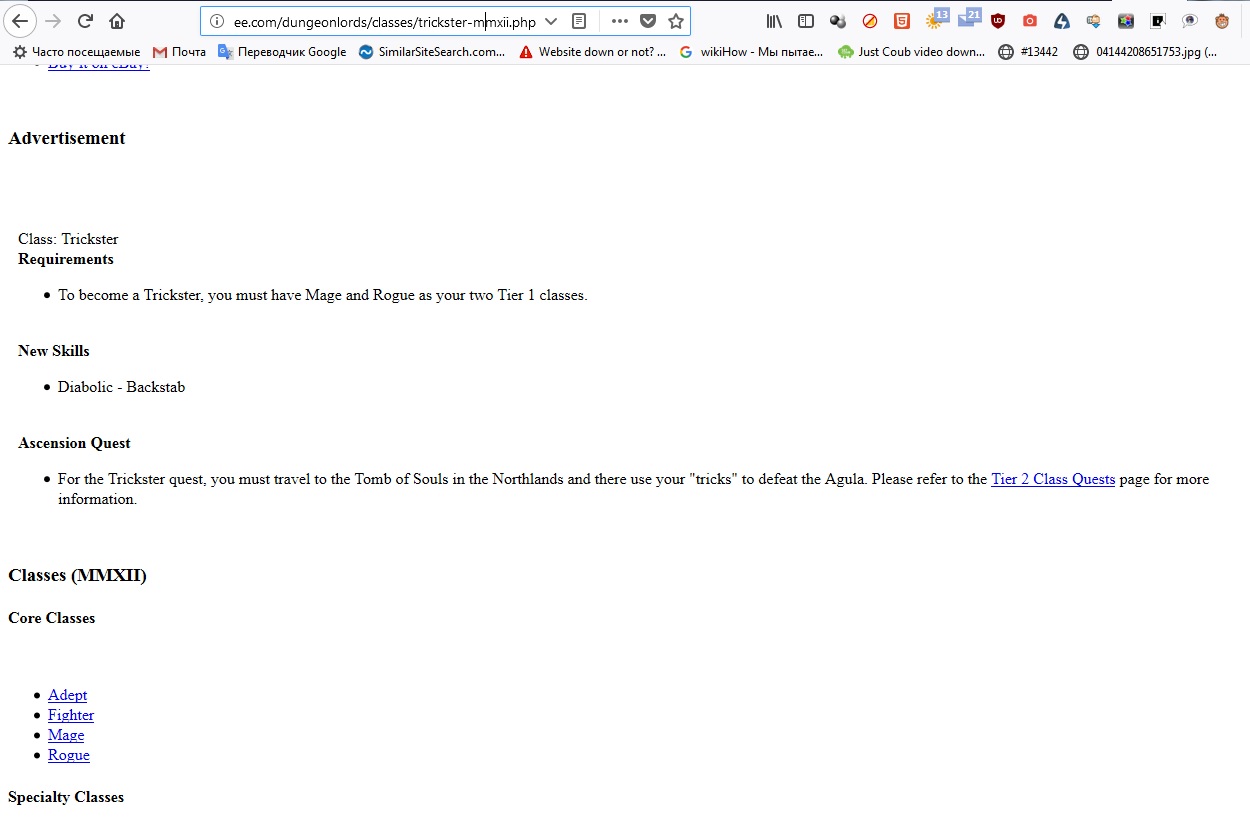The width and height of the screenshot is (1250, 820).
Task: Open the 'Website down or not?' bookmark
Action: (592, 52)
